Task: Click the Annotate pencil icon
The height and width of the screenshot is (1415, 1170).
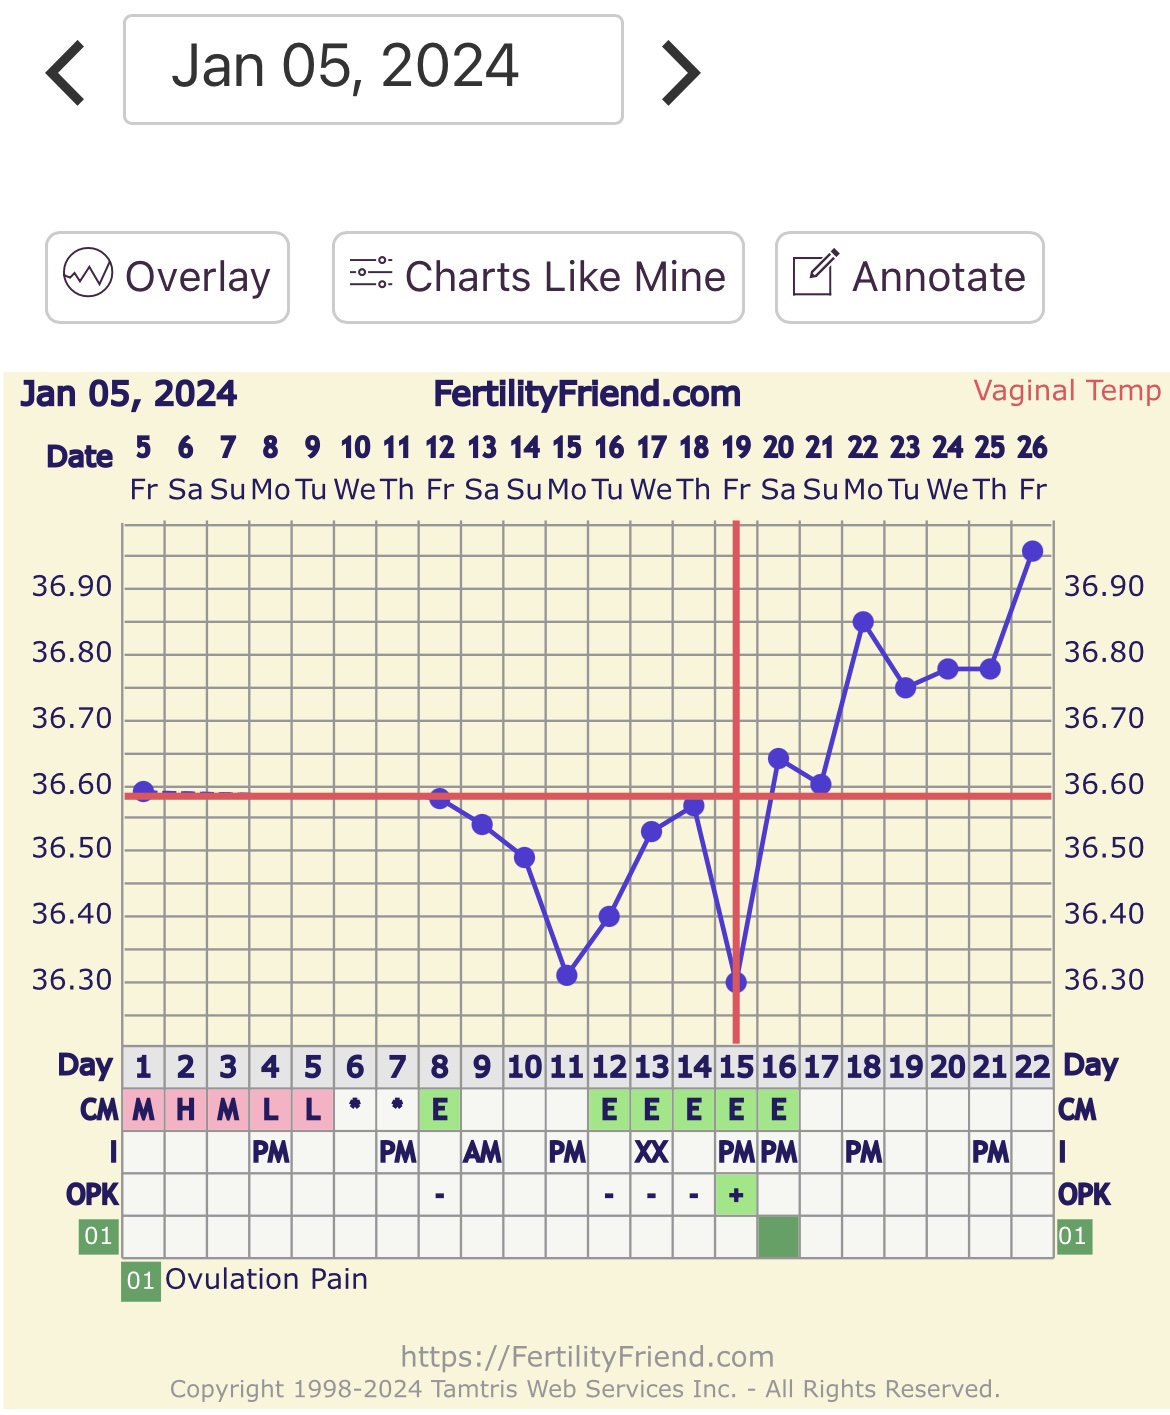Action: pyautogui.click(x=814, y=273)
